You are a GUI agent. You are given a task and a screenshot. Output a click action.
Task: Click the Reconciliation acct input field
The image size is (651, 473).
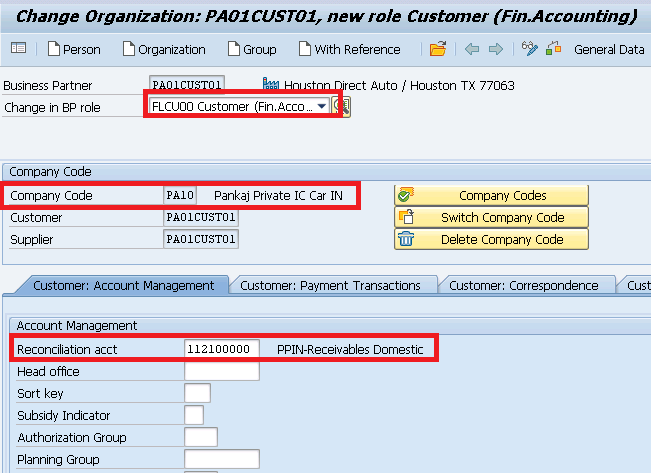coord(222,349)
